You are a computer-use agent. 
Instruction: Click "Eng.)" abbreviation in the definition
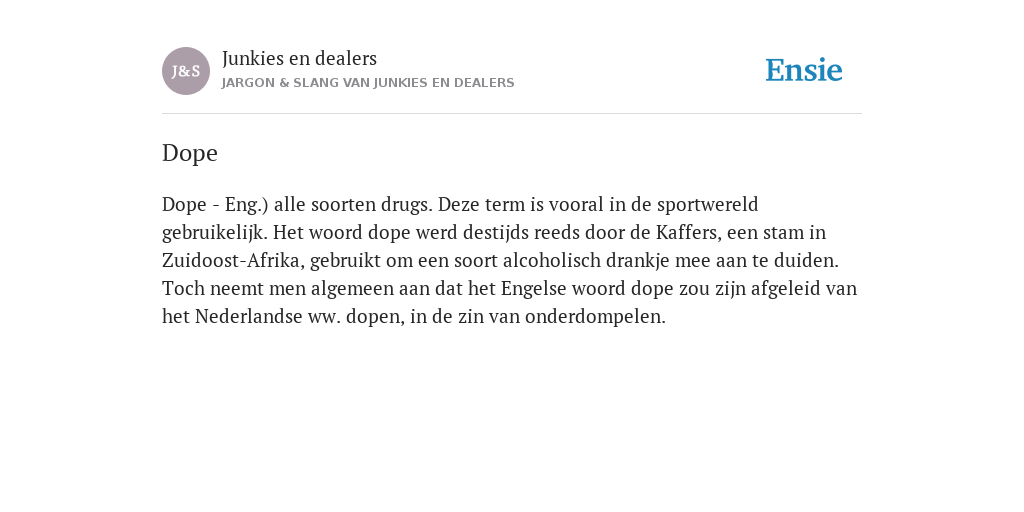246,204
